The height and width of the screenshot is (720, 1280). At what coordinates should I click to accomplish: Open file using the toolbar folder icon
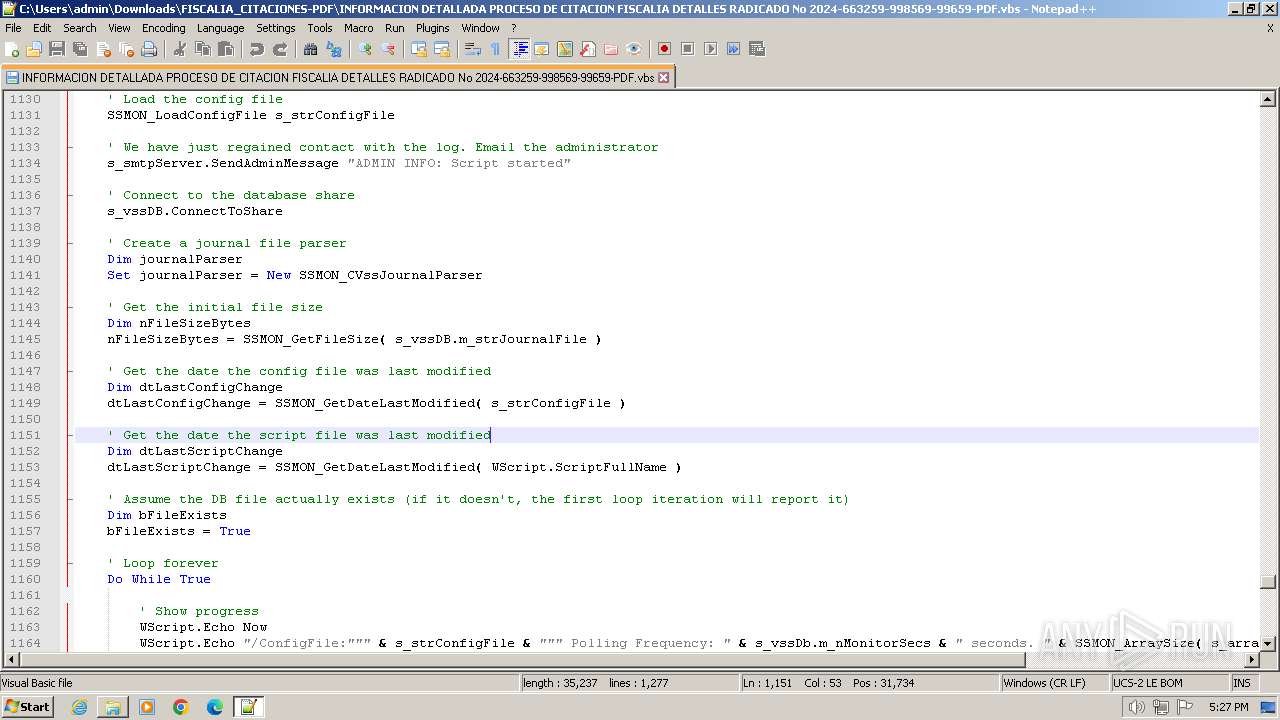click(35, 49)
